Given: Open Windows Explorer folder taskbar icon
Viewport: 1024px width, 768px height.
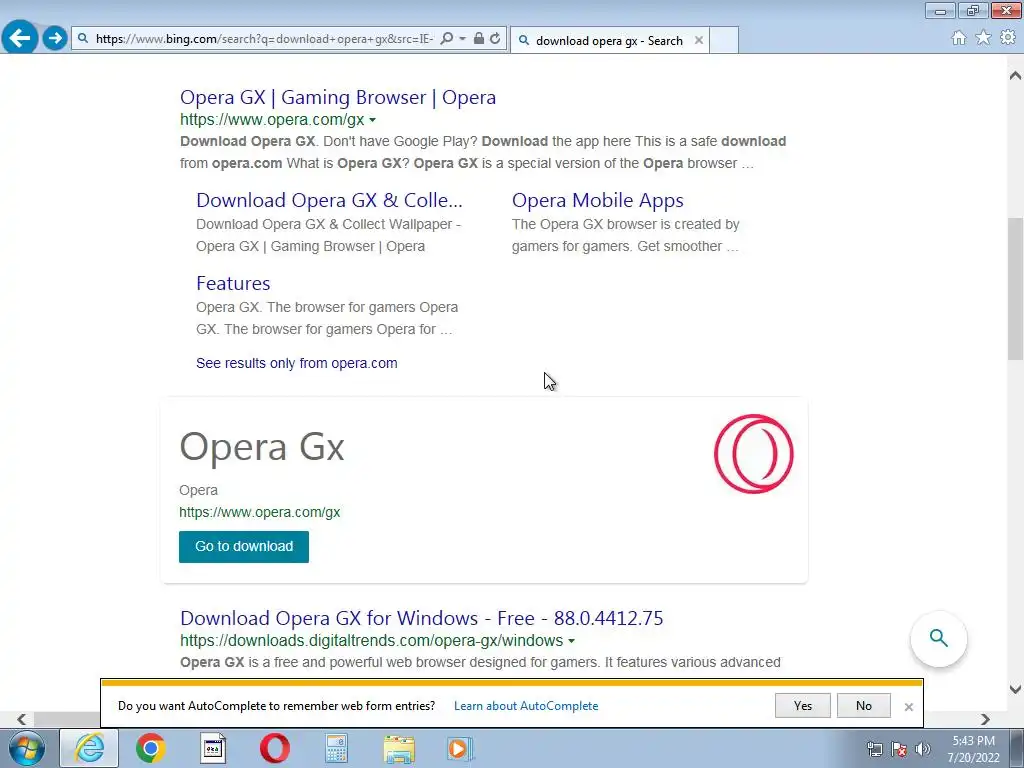Looking at the screenshot, I should 399,749.
